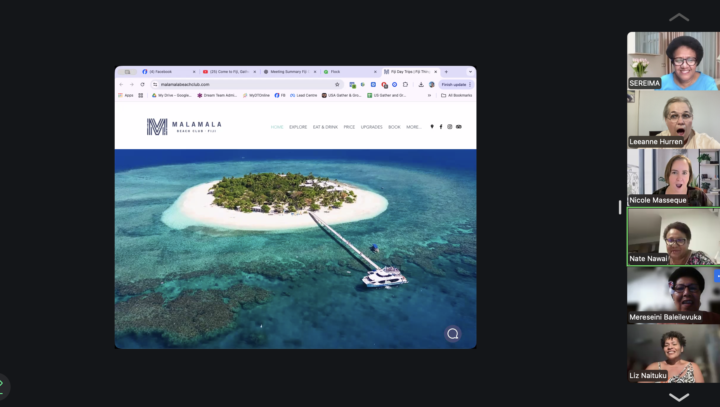Expand the tab list dropdown arrow
The image size is (720, 407).
(x=470, y=72)
